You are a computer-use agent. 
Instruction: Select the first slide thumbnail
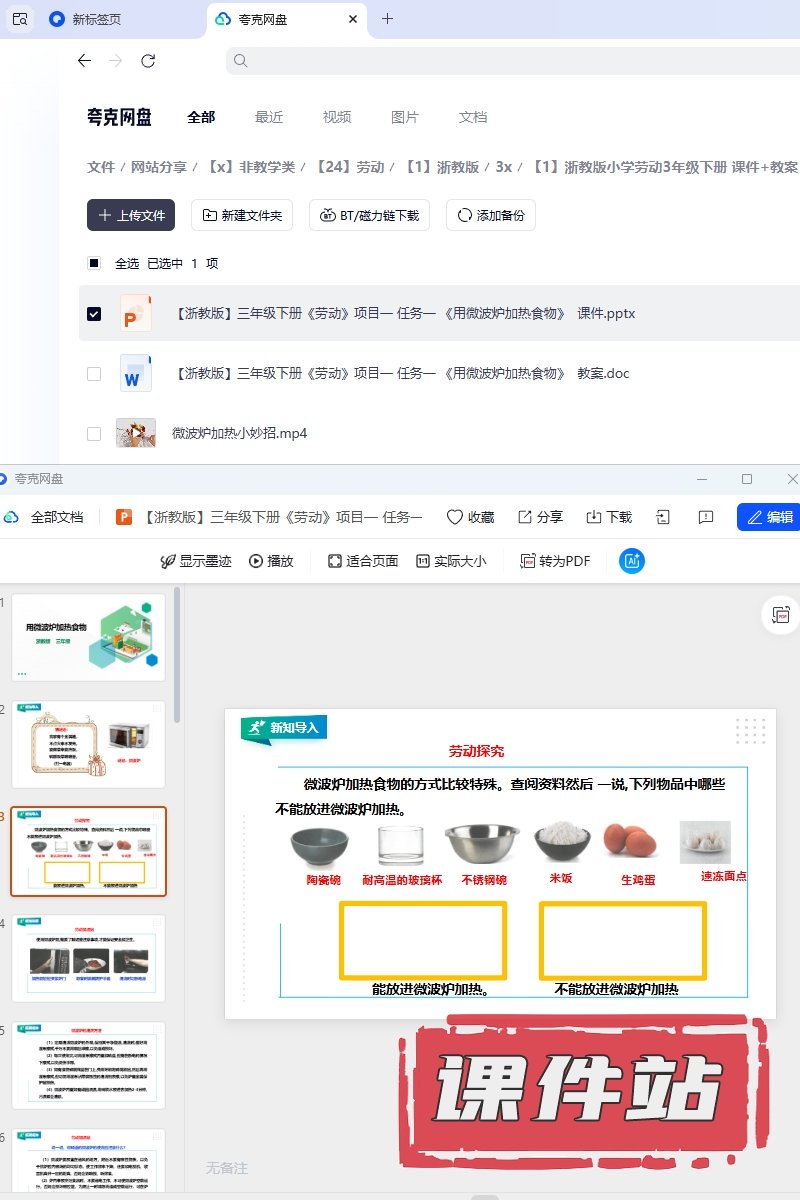pyautogui.click(x=88, y=637)
